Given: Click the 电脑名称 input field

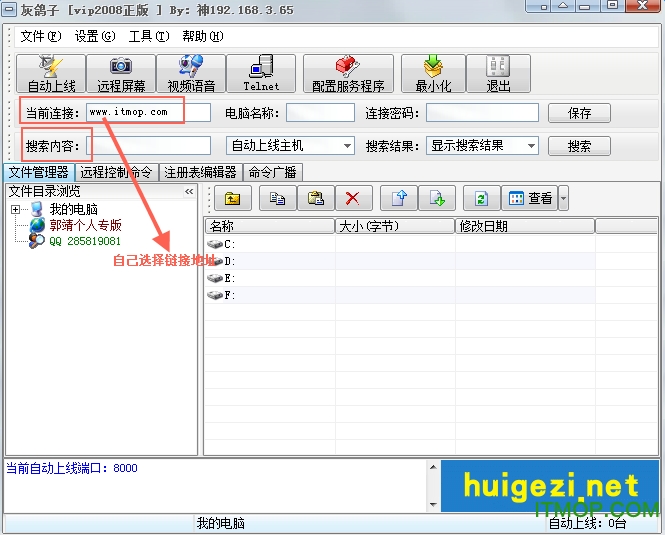Looking at the screenshot, I should point(320,112).
